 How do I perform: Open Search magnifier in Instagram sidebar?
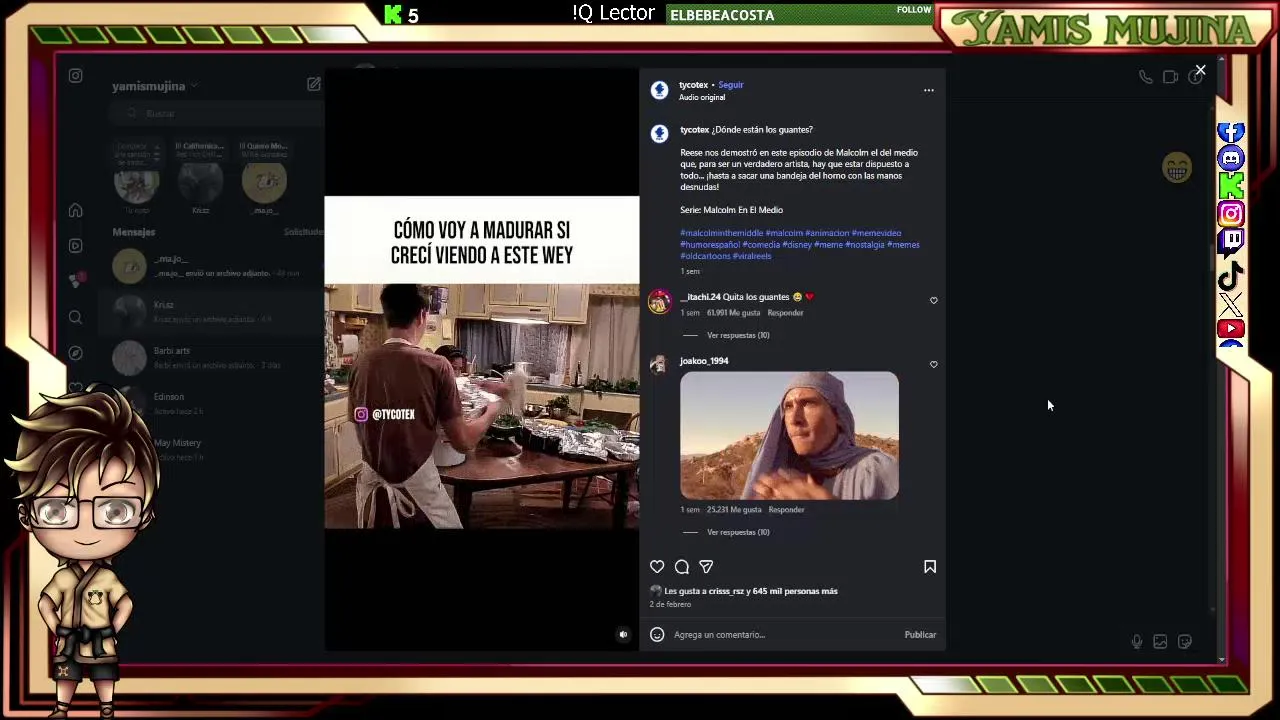(75, 317)
